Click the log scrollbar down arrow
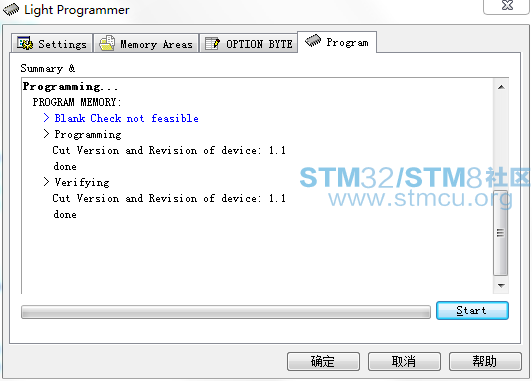 tap(501, 286)
